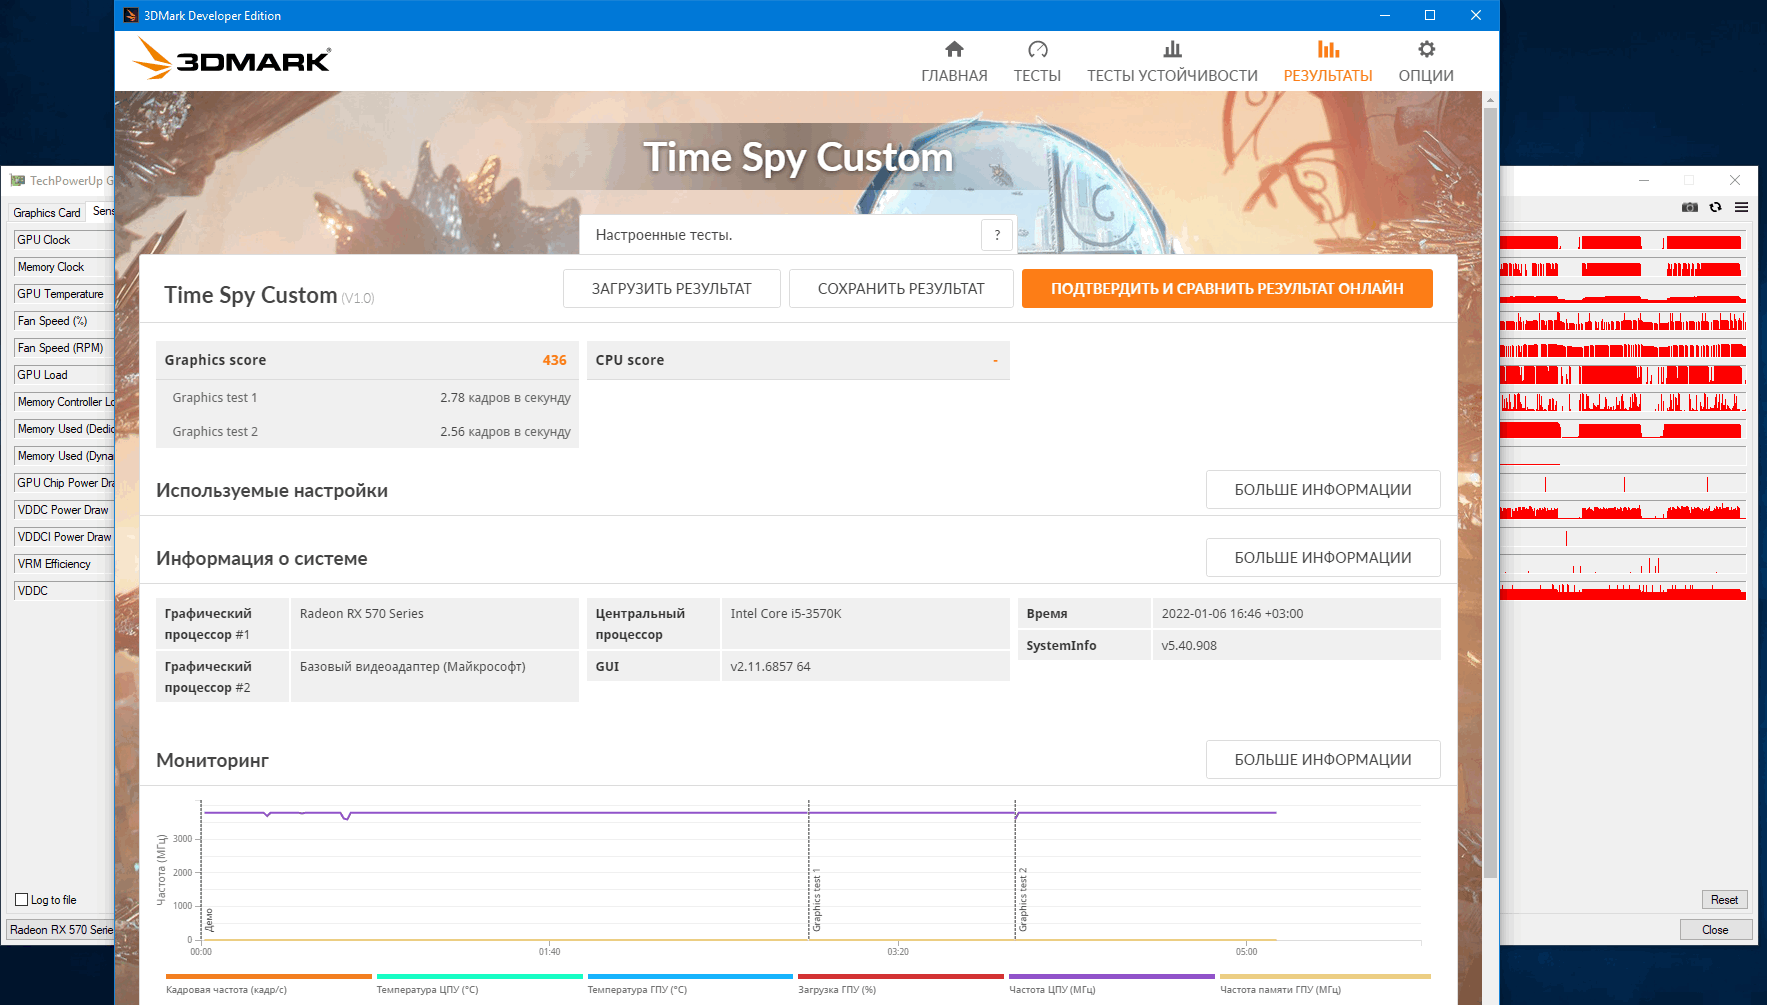Click the TechPowerUp GPU-Z title icon
This screenshot has height=1005, width=1767.
[17, 180]
